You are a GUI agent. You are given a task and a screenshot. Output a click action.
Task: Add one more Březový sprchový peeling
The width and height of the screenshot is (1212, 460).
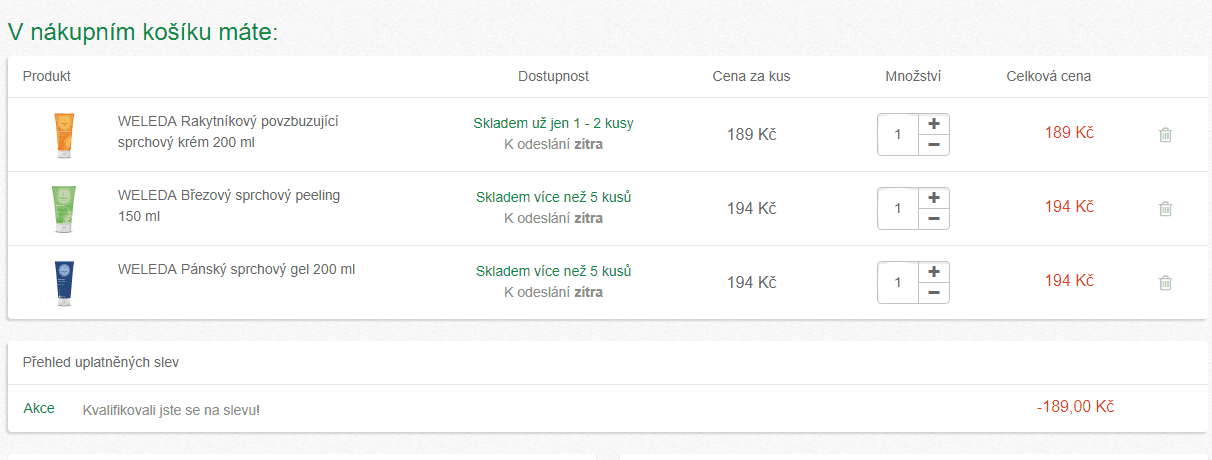point(934,198)
